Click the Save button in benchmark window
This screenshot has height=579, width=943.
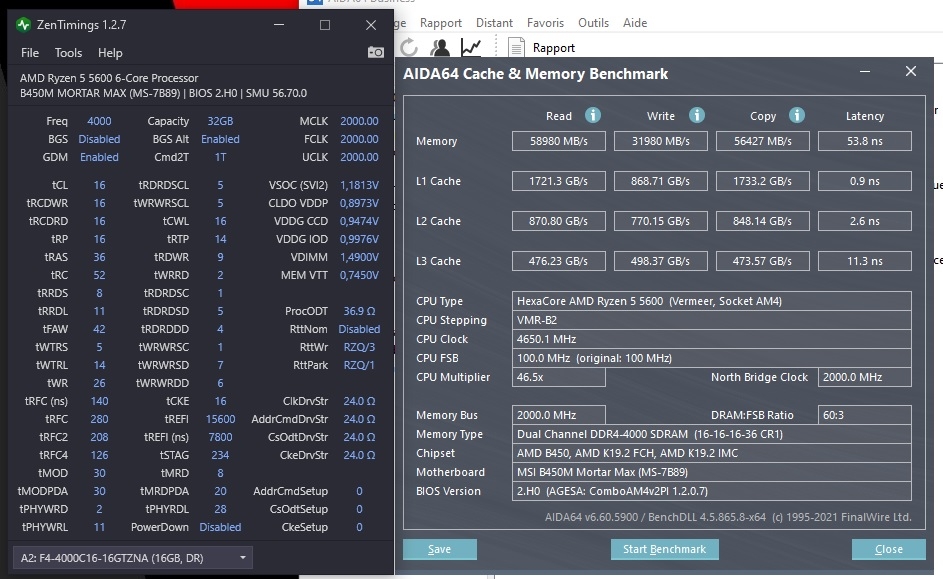pyautogui.click(x=439, y=549)
